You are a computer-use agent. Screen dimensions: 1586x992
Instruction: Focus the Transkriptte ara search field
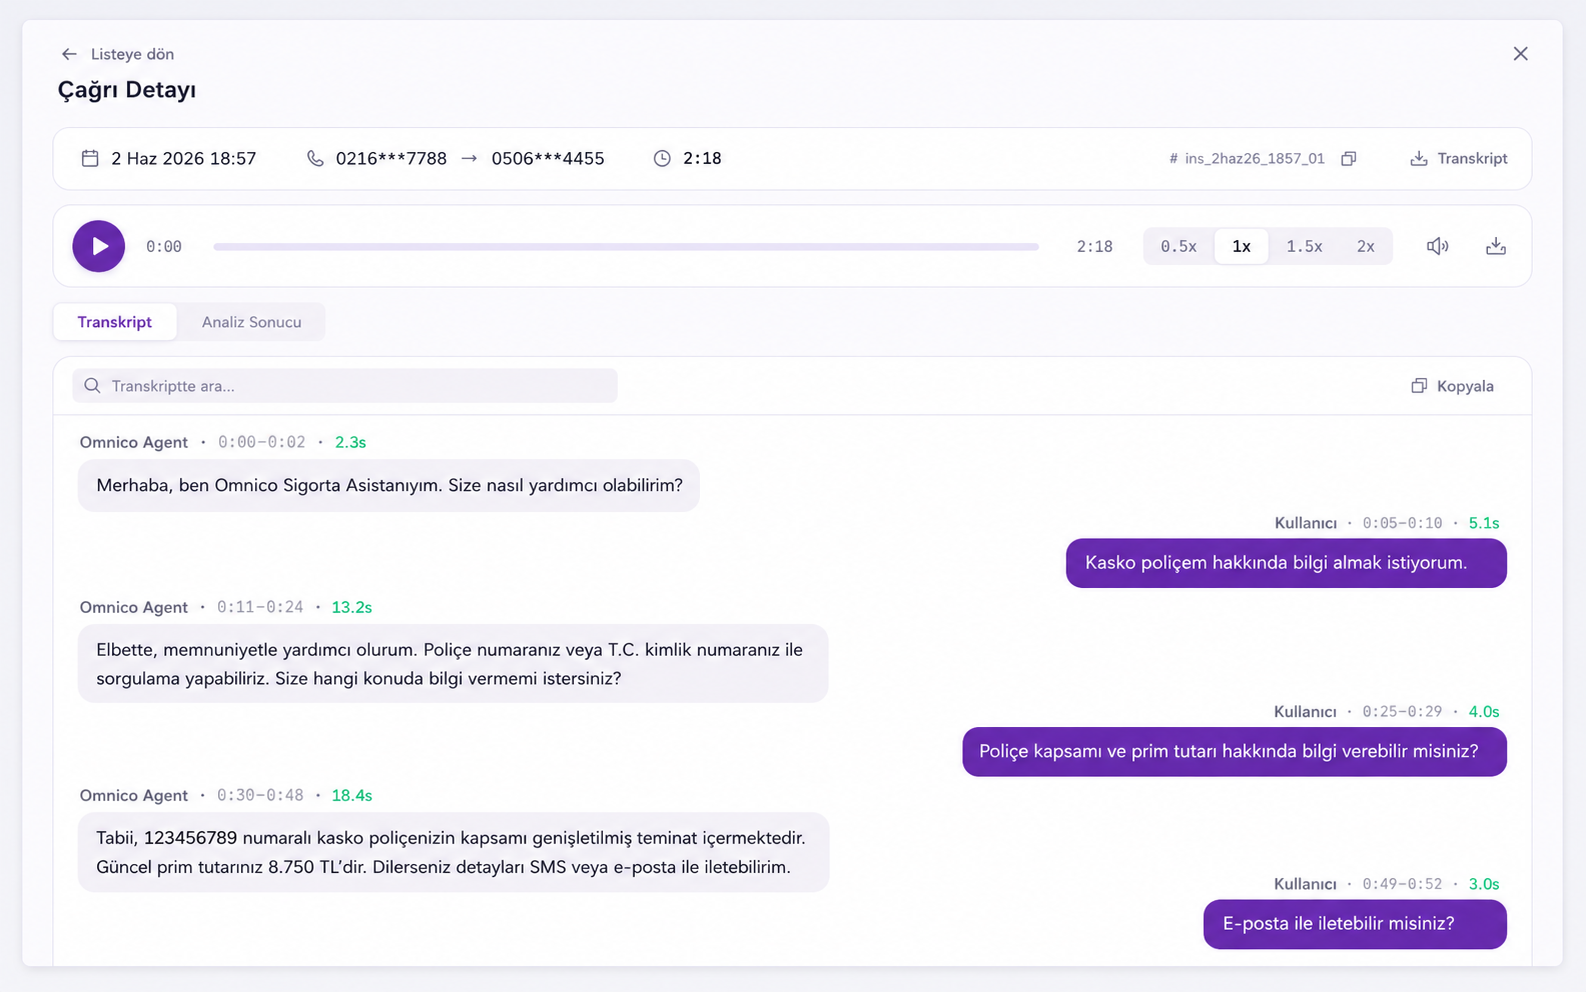tap(345, 386)
